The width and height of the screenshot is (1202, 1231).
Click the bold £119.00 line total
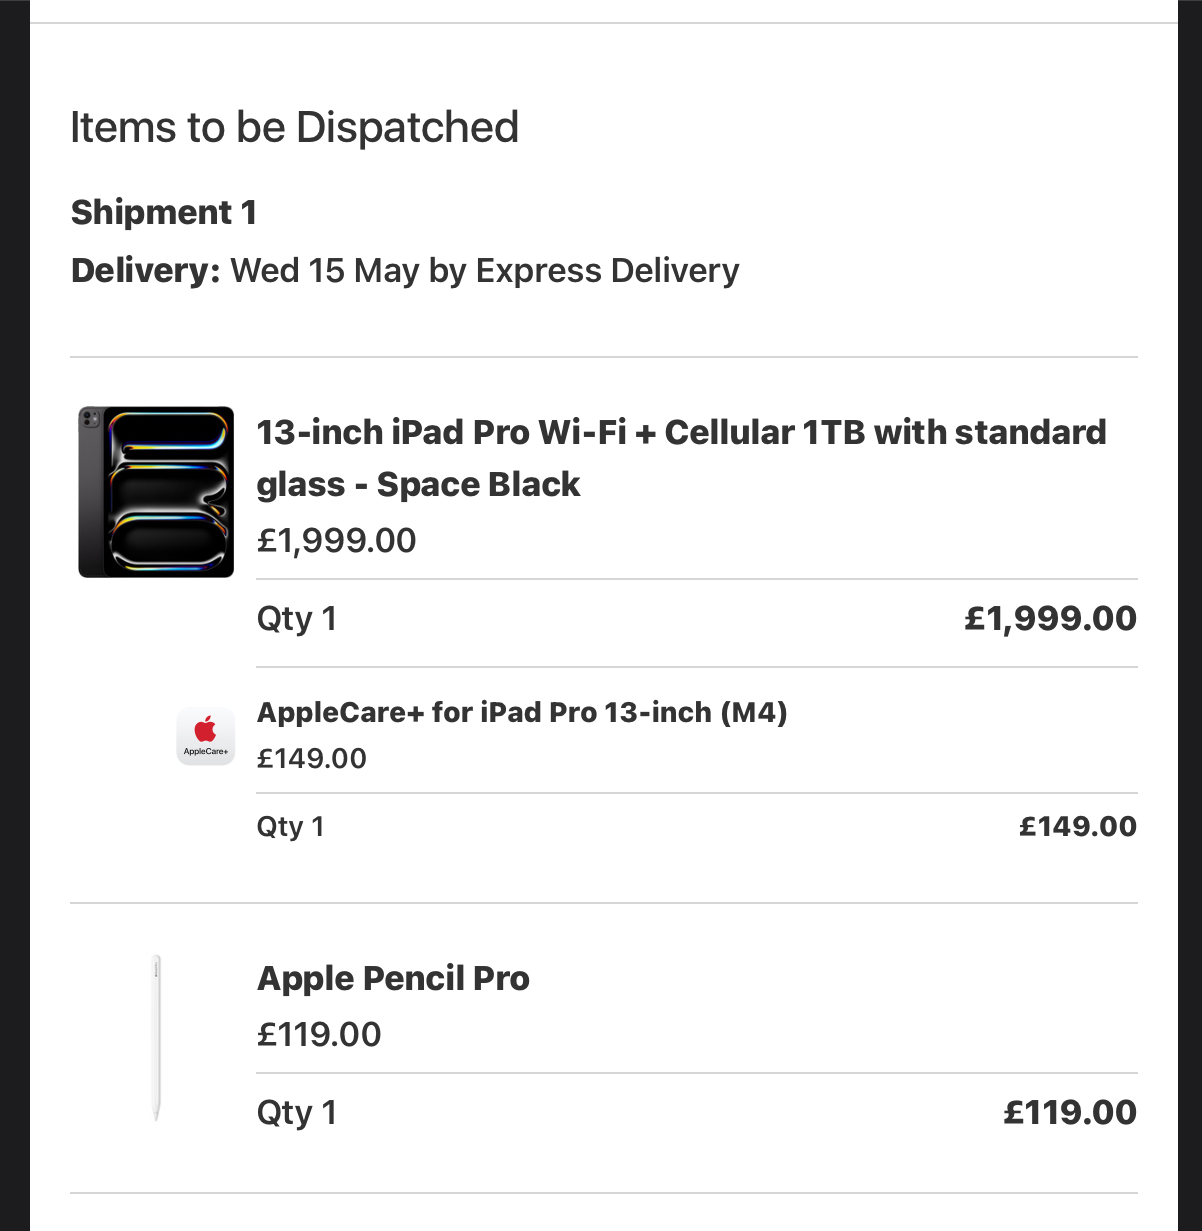coord(1070,1112)
